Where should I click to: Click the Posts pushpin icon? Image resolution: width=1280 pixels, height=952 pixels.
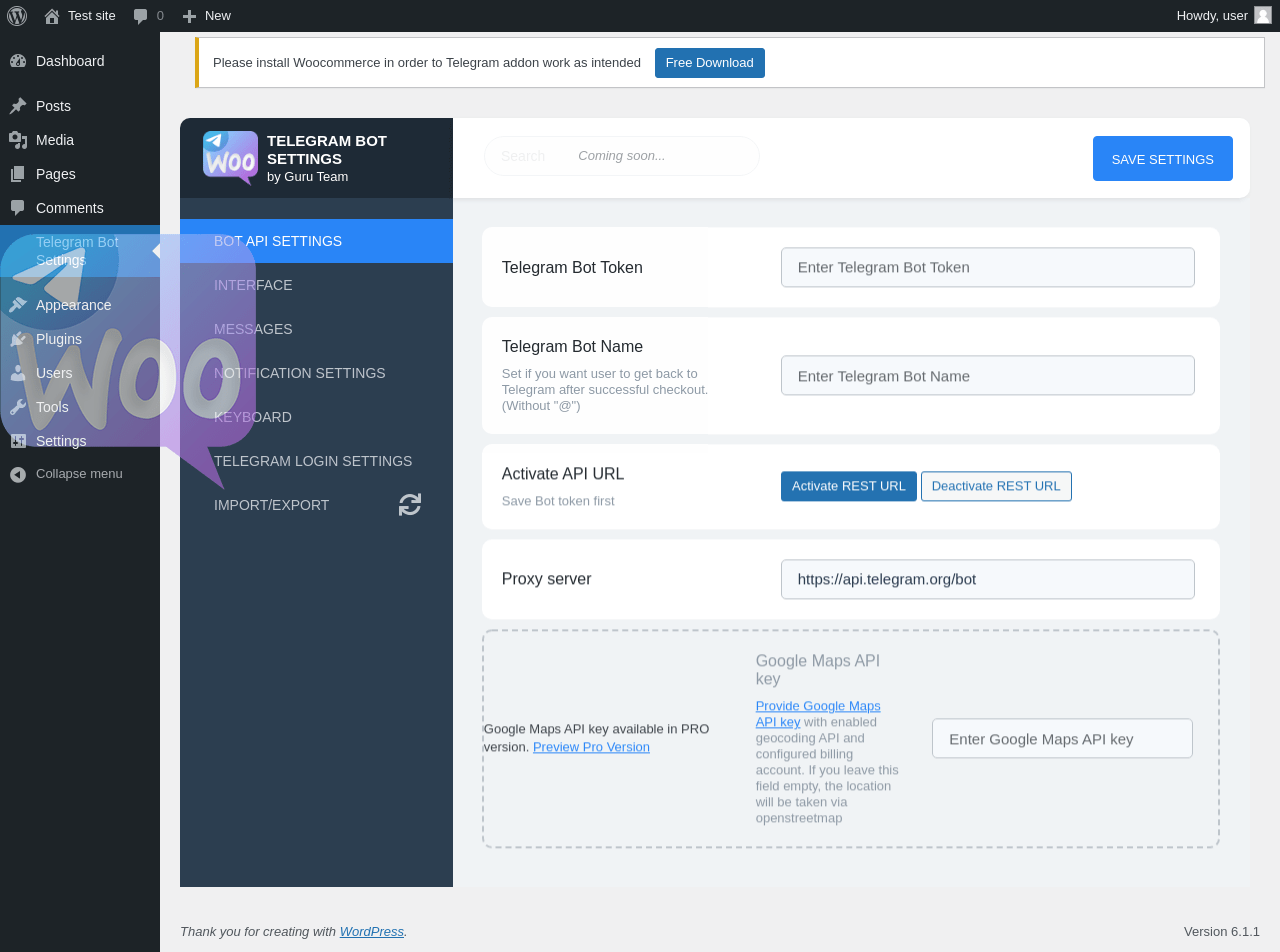(x=18, y=106)
